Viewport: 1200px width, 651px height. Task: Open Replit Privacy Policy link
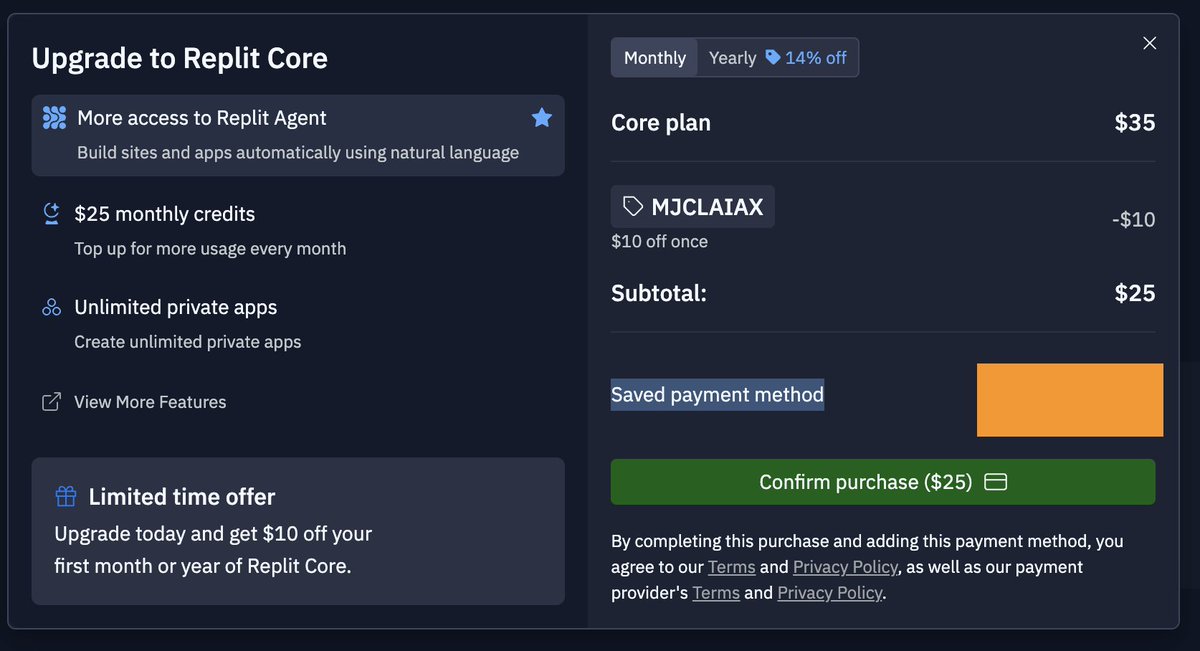point(846,567)
